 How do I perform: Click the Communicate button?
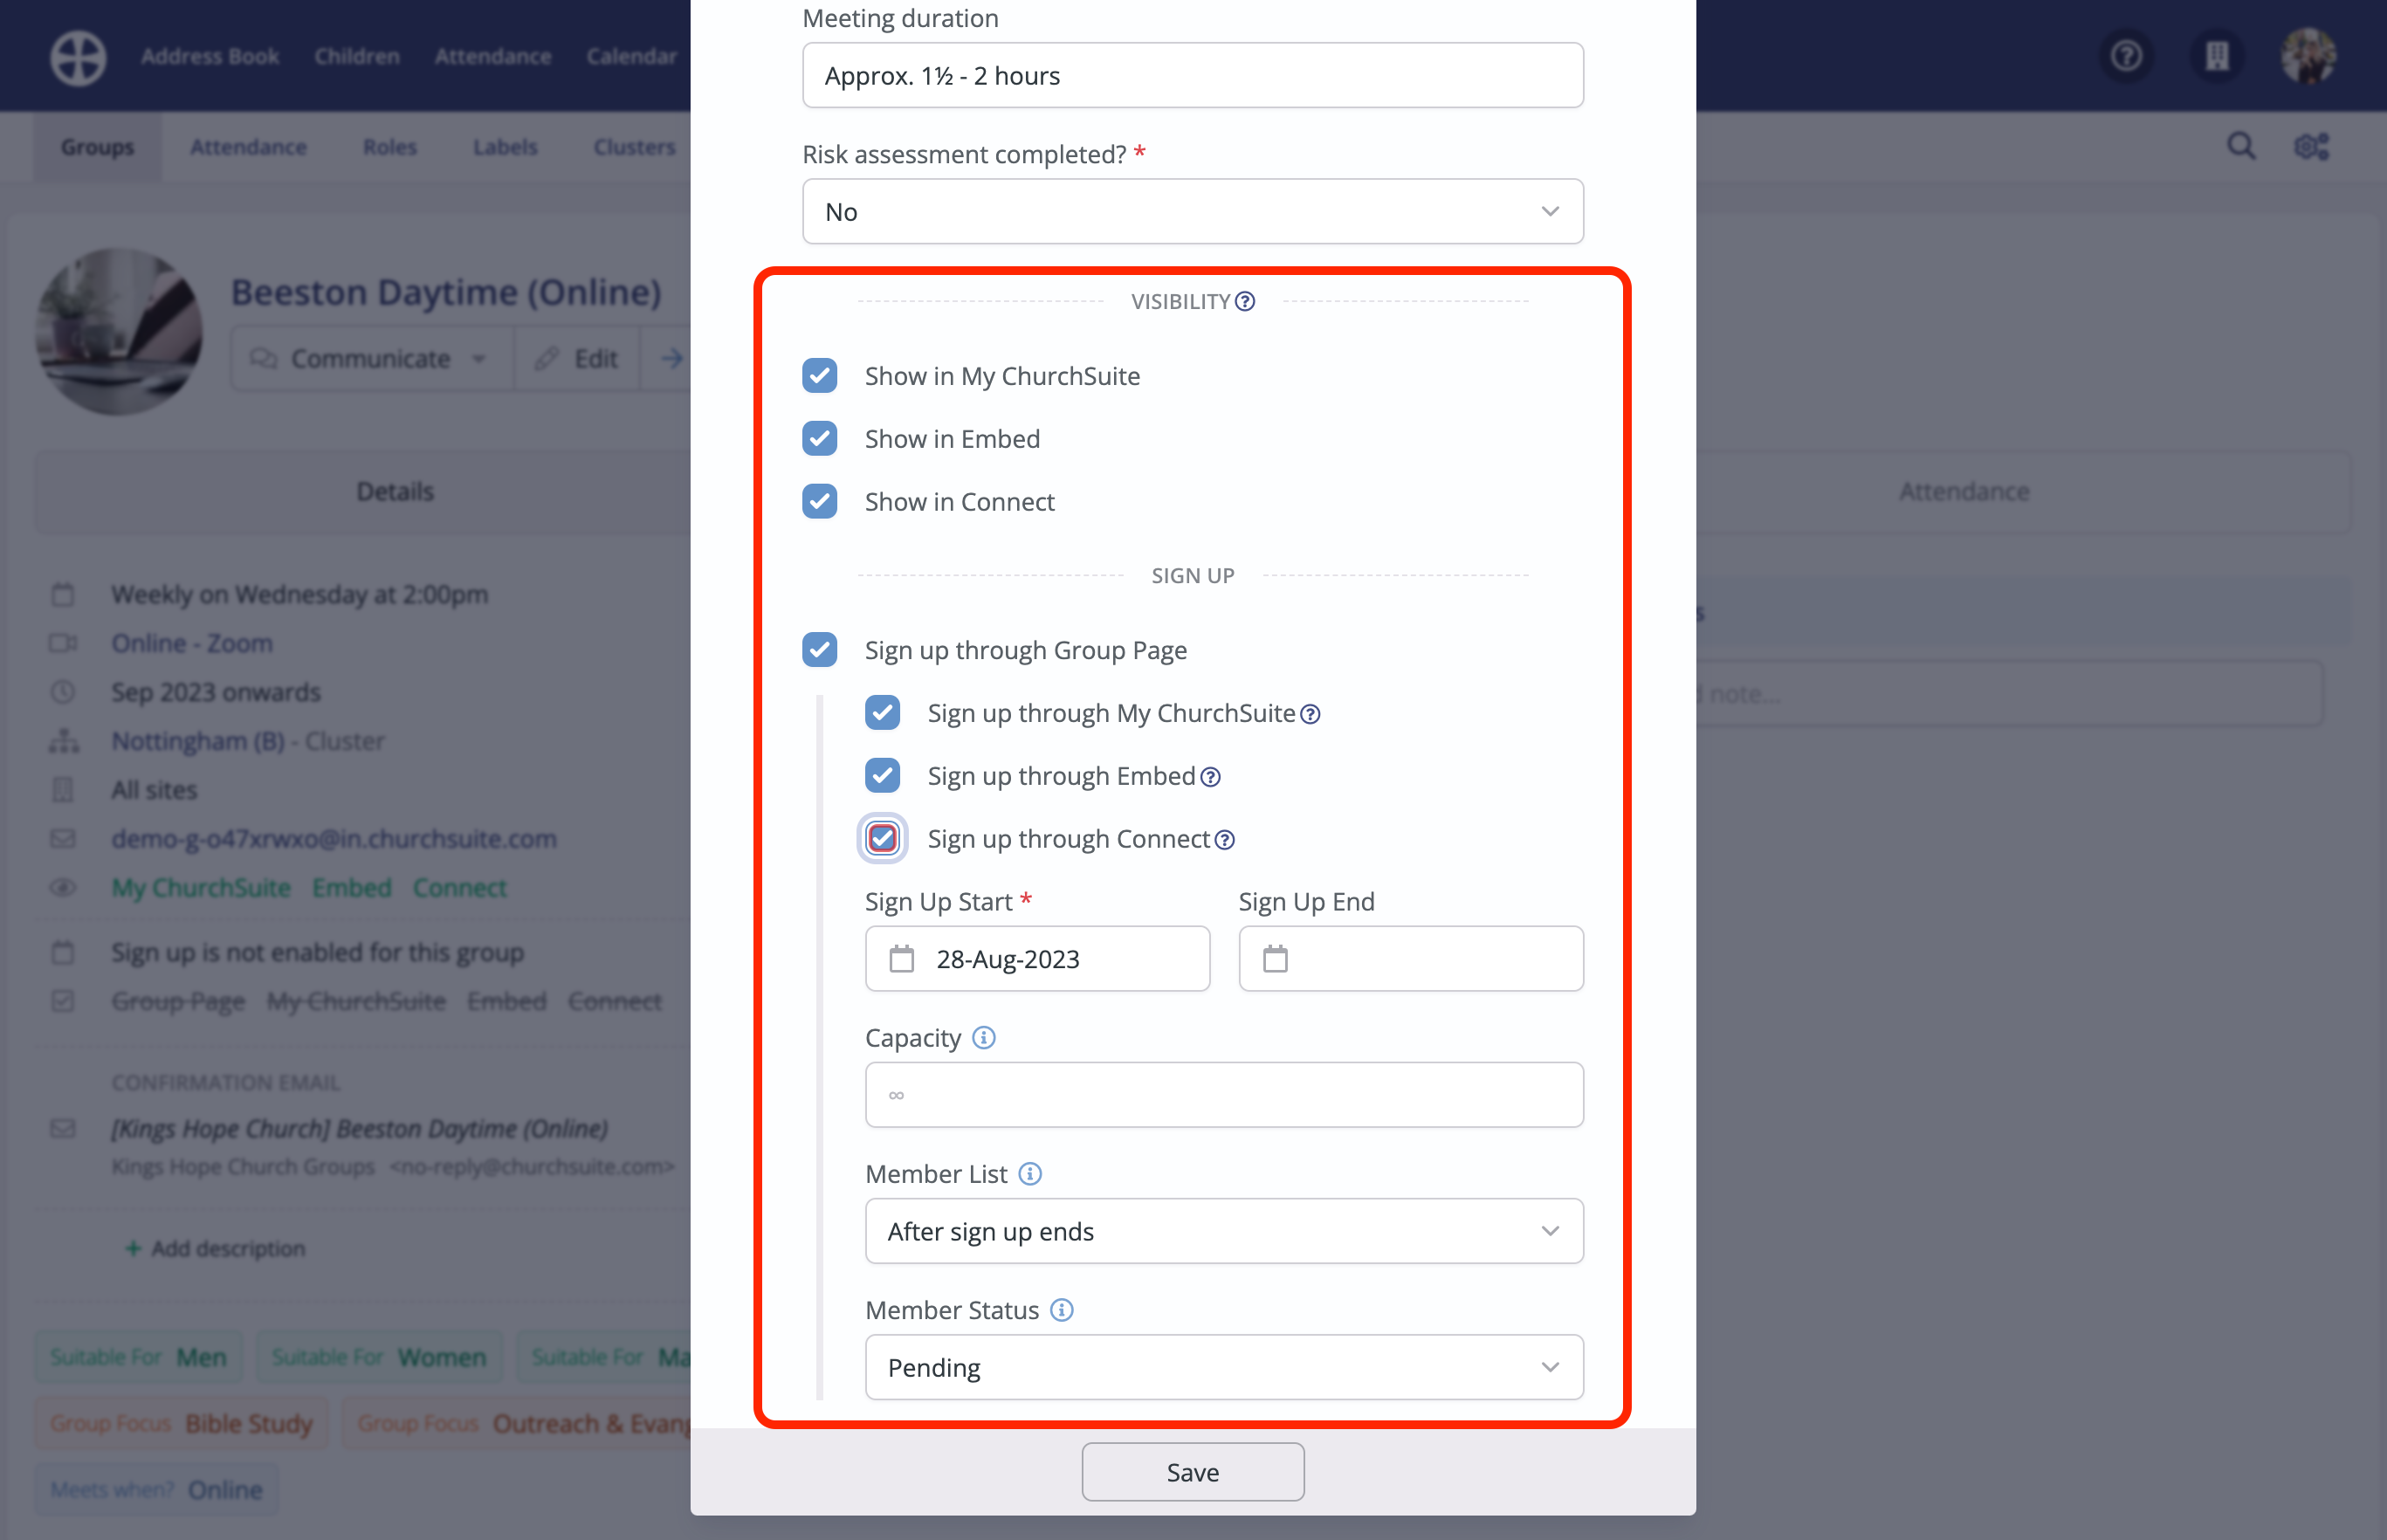tap(370, 358)
